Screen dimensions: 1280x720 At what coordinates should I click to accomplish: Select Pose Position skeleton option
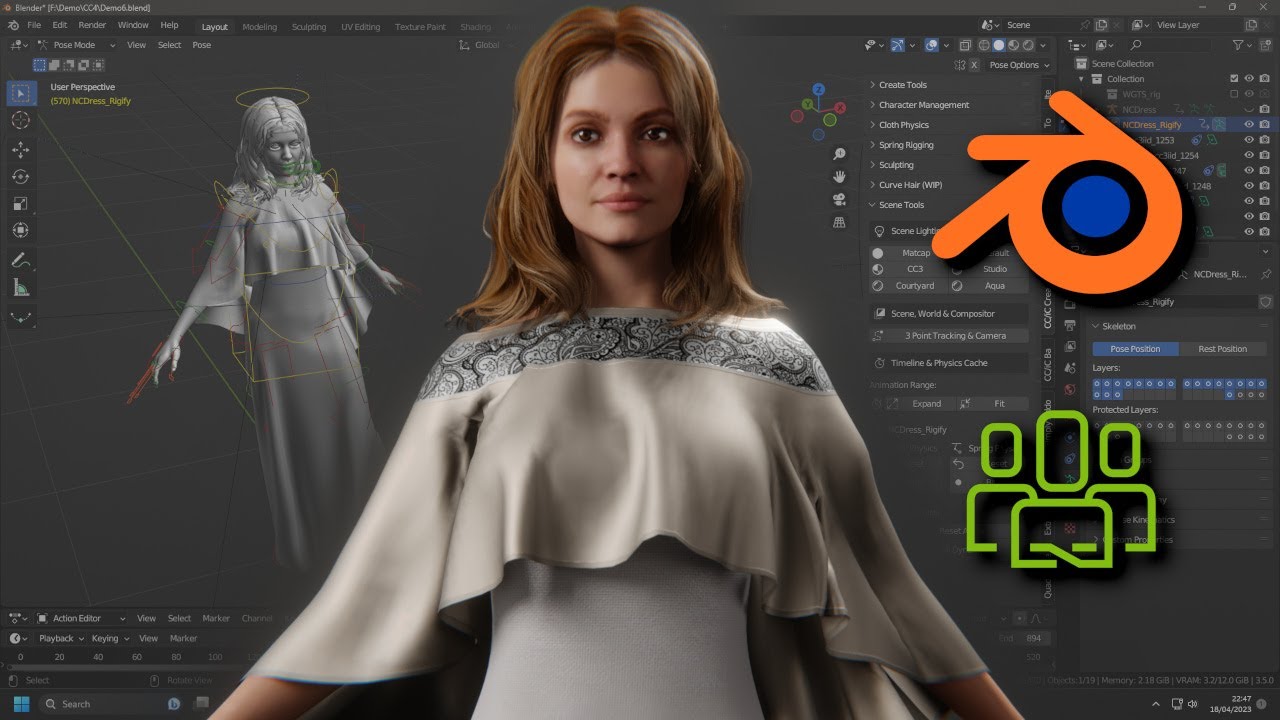coord(1135,349)
